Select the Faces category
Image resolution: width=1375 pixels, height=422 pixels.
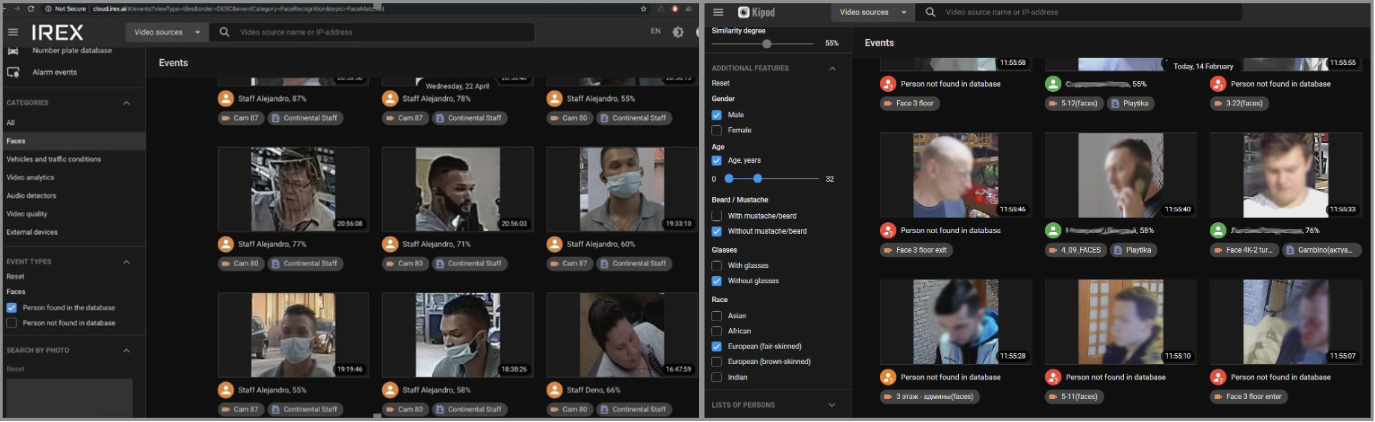pos(72,141)
